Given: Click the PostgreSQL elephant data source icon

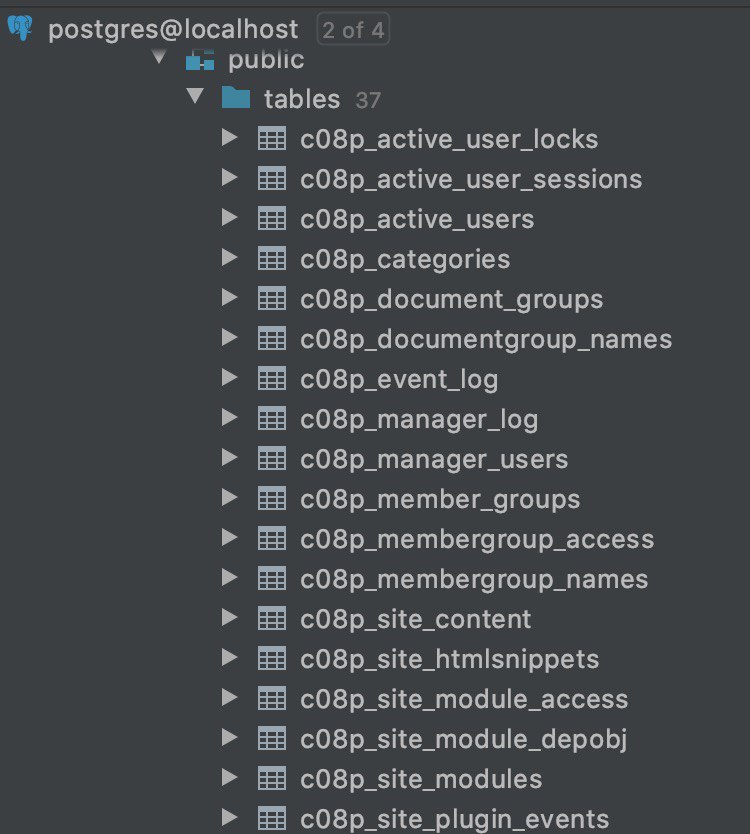Looking at the screenshot, I should (20, 28).
